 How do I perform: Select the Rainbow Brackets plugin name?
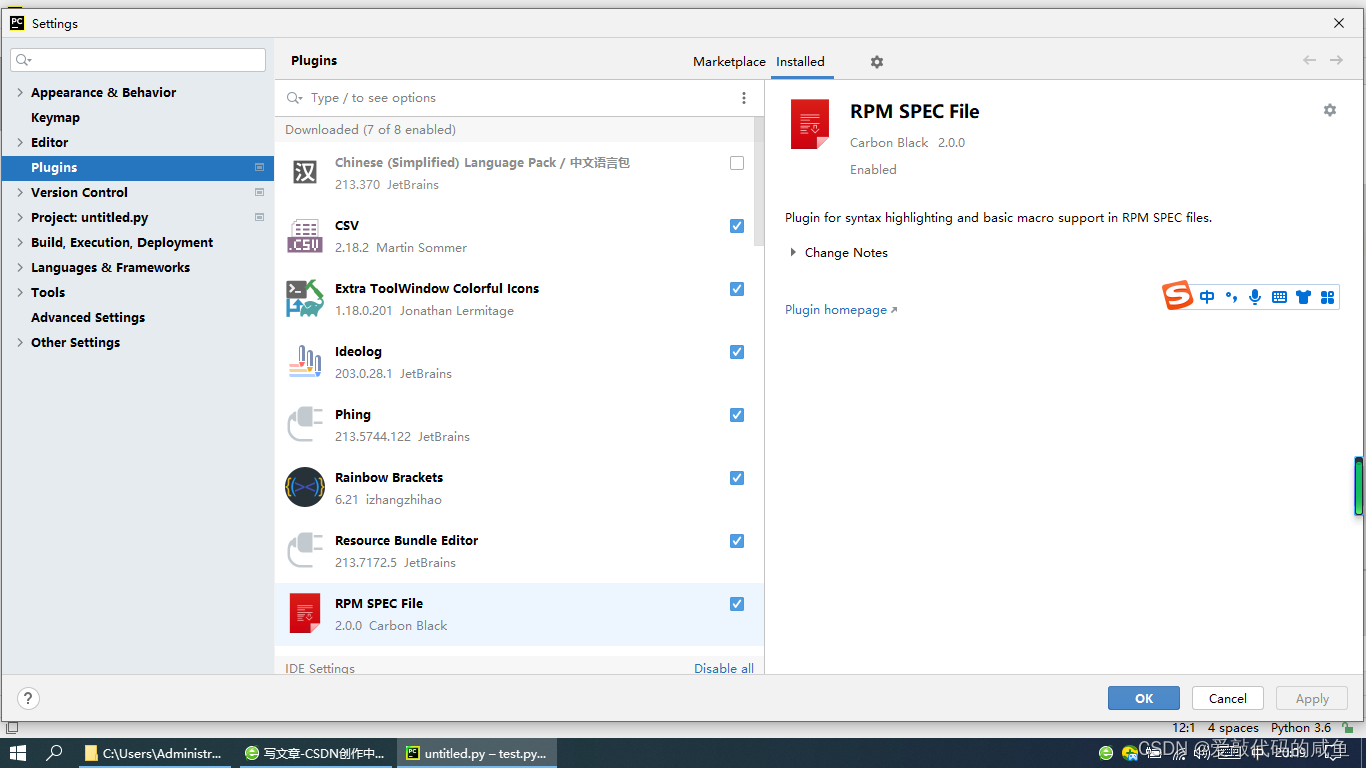[389, 477]
